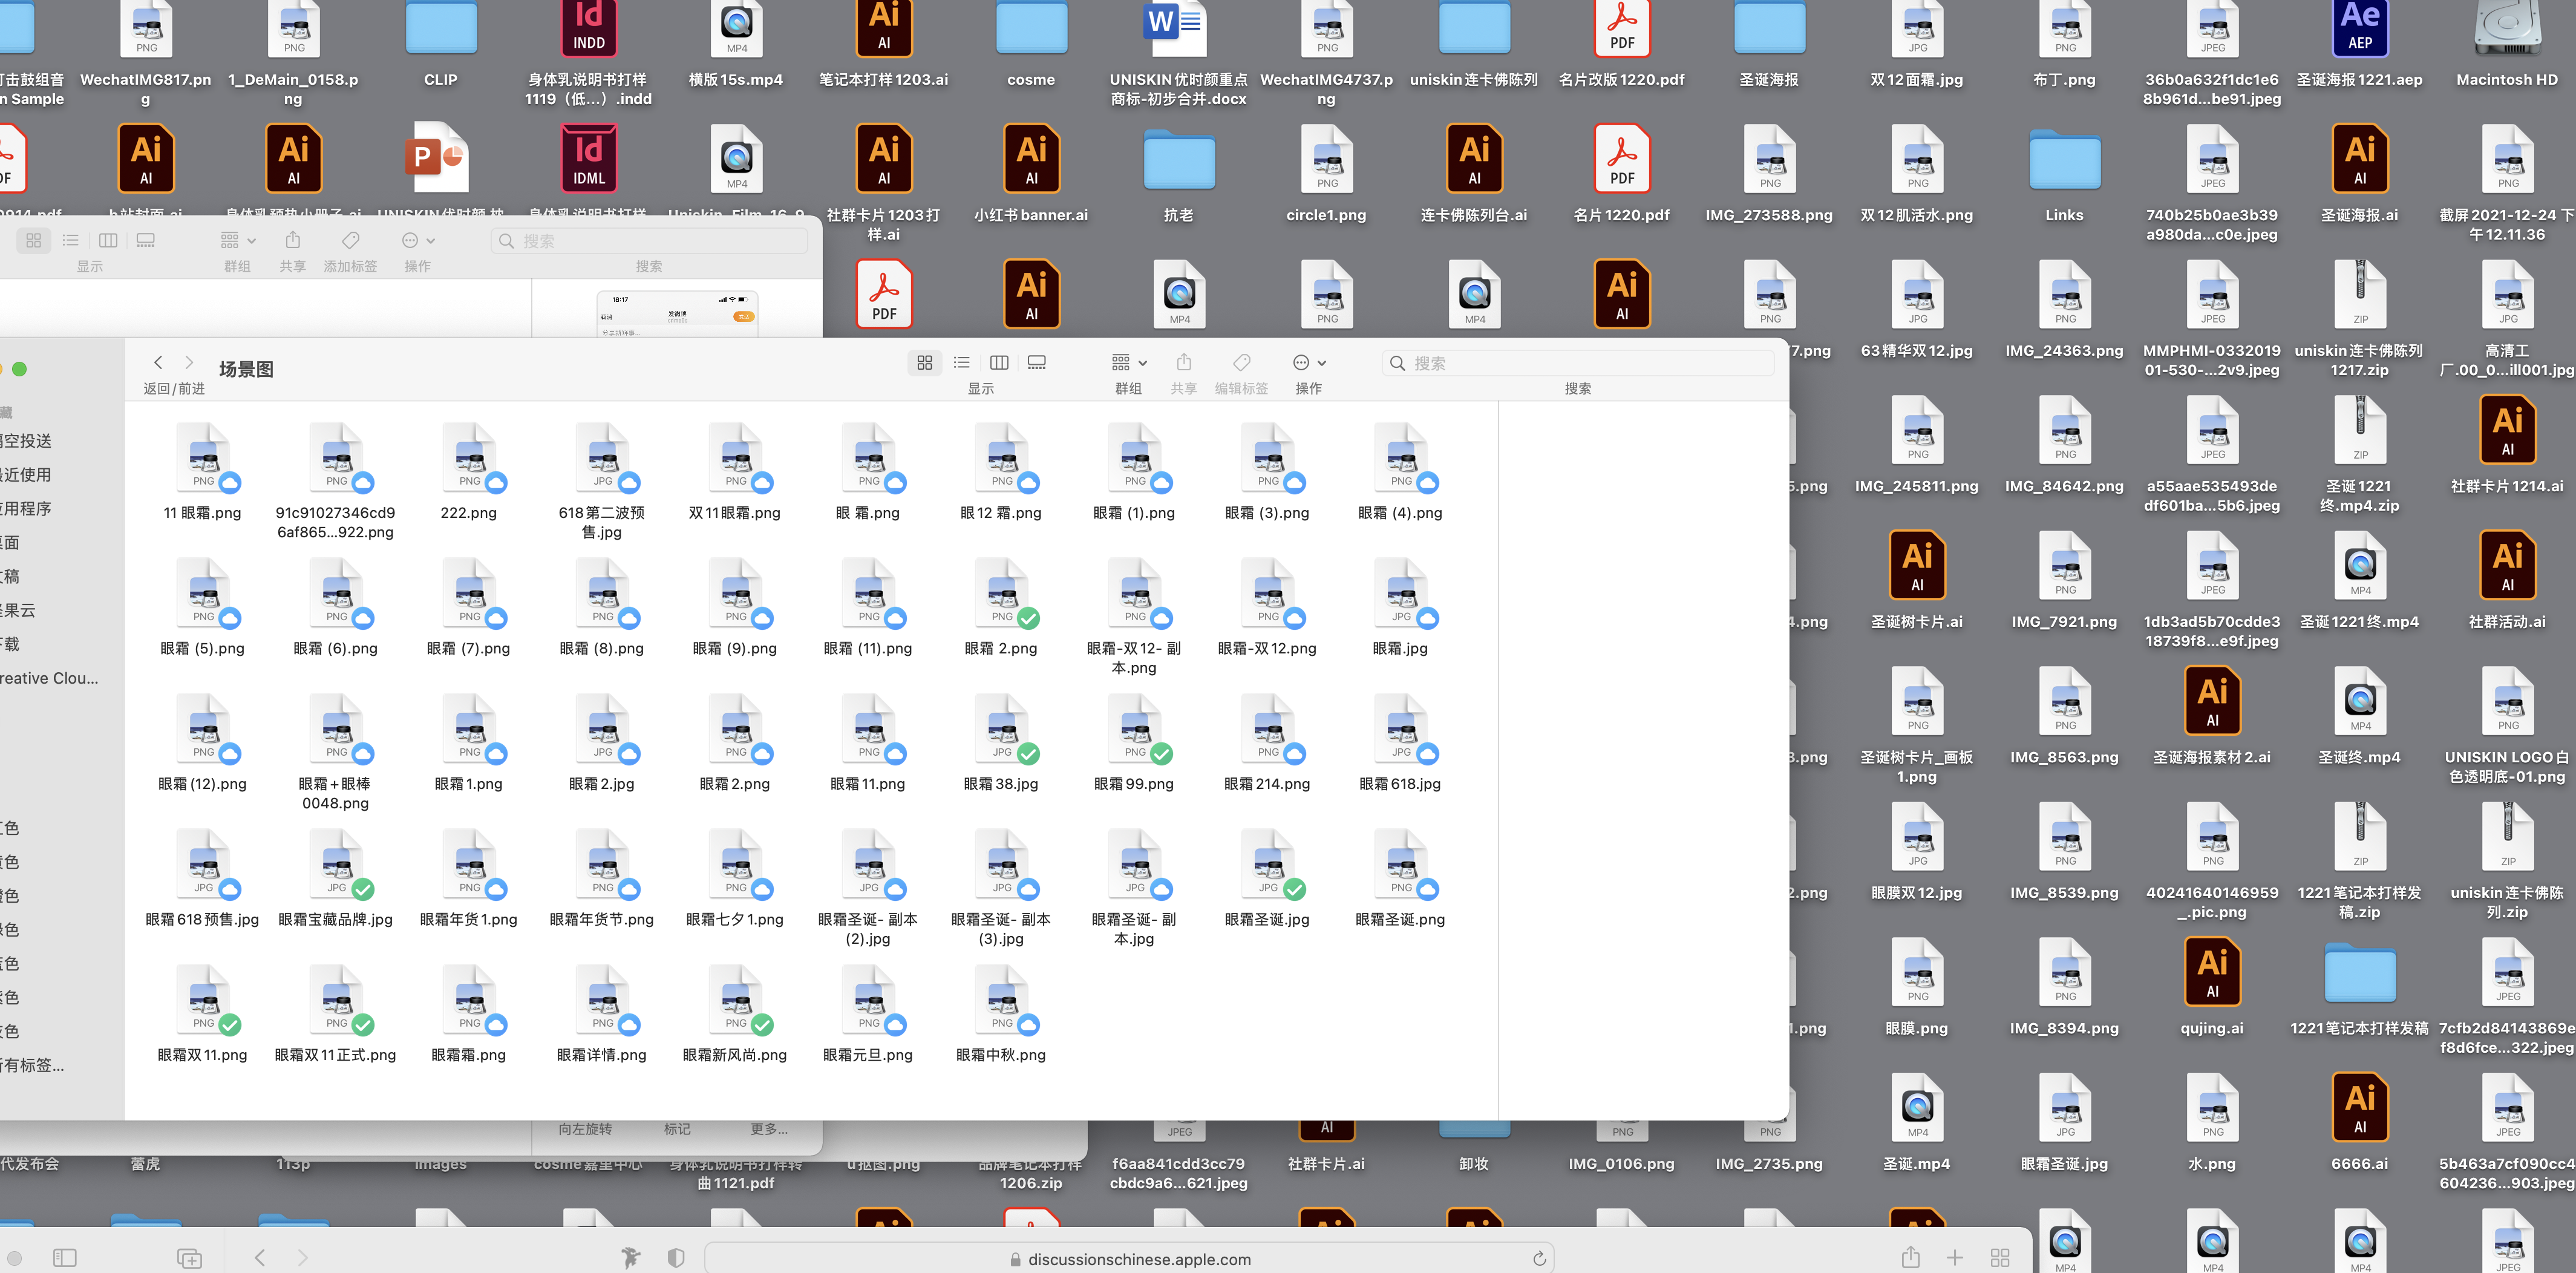The height and width of the screenshot is (1273, 2576).
Task: Open group dropdown in back Finder window
Action: [238, 241]
